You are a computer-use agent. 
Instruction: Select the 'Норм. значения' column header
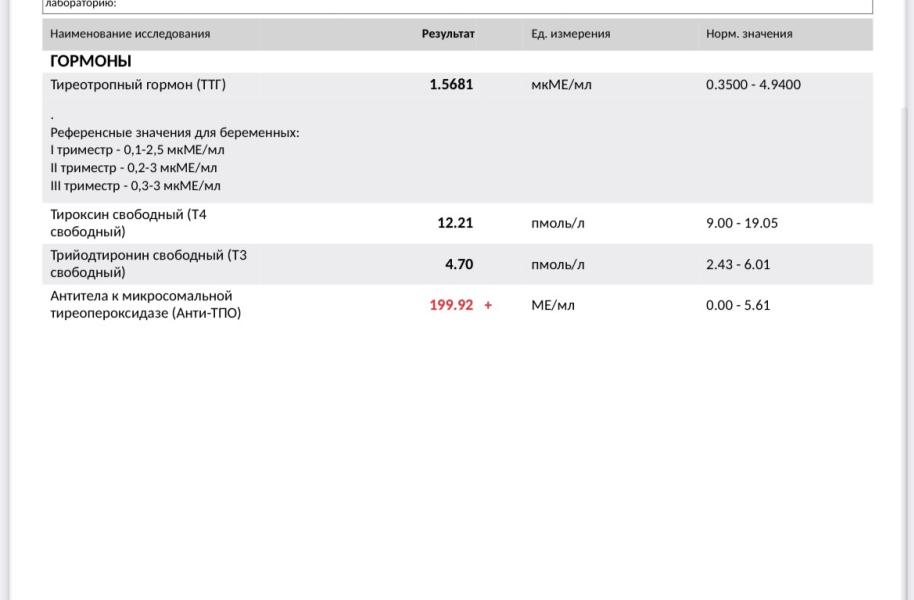(x=749, y=34)
